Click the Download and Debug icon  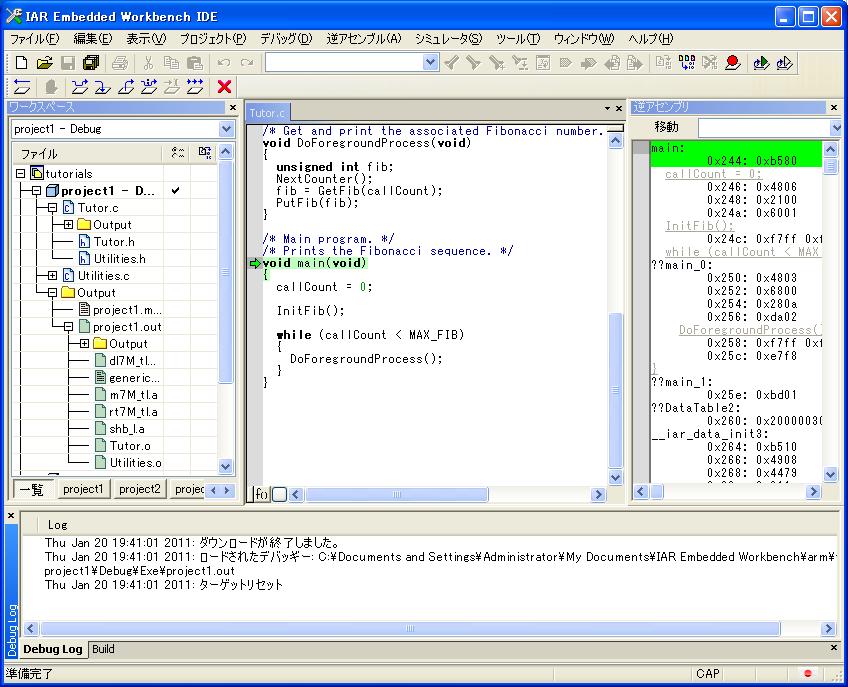[x=761, y=63]
